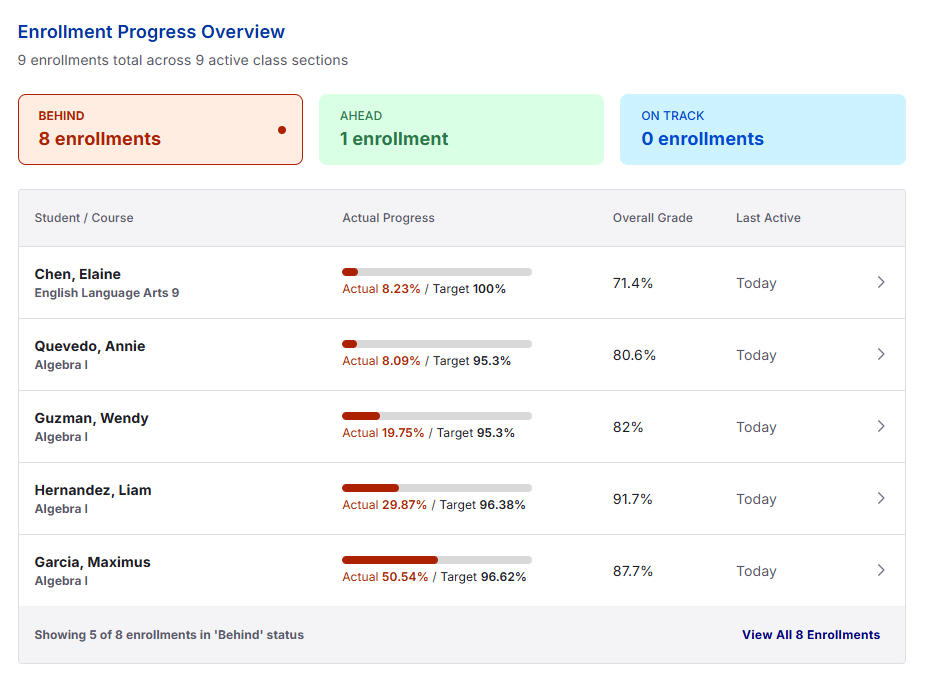The image size is (925, 674).
Task: Click 'Actual 29.87% / Target 96.38%' text
Action: [x=434, y=505]
